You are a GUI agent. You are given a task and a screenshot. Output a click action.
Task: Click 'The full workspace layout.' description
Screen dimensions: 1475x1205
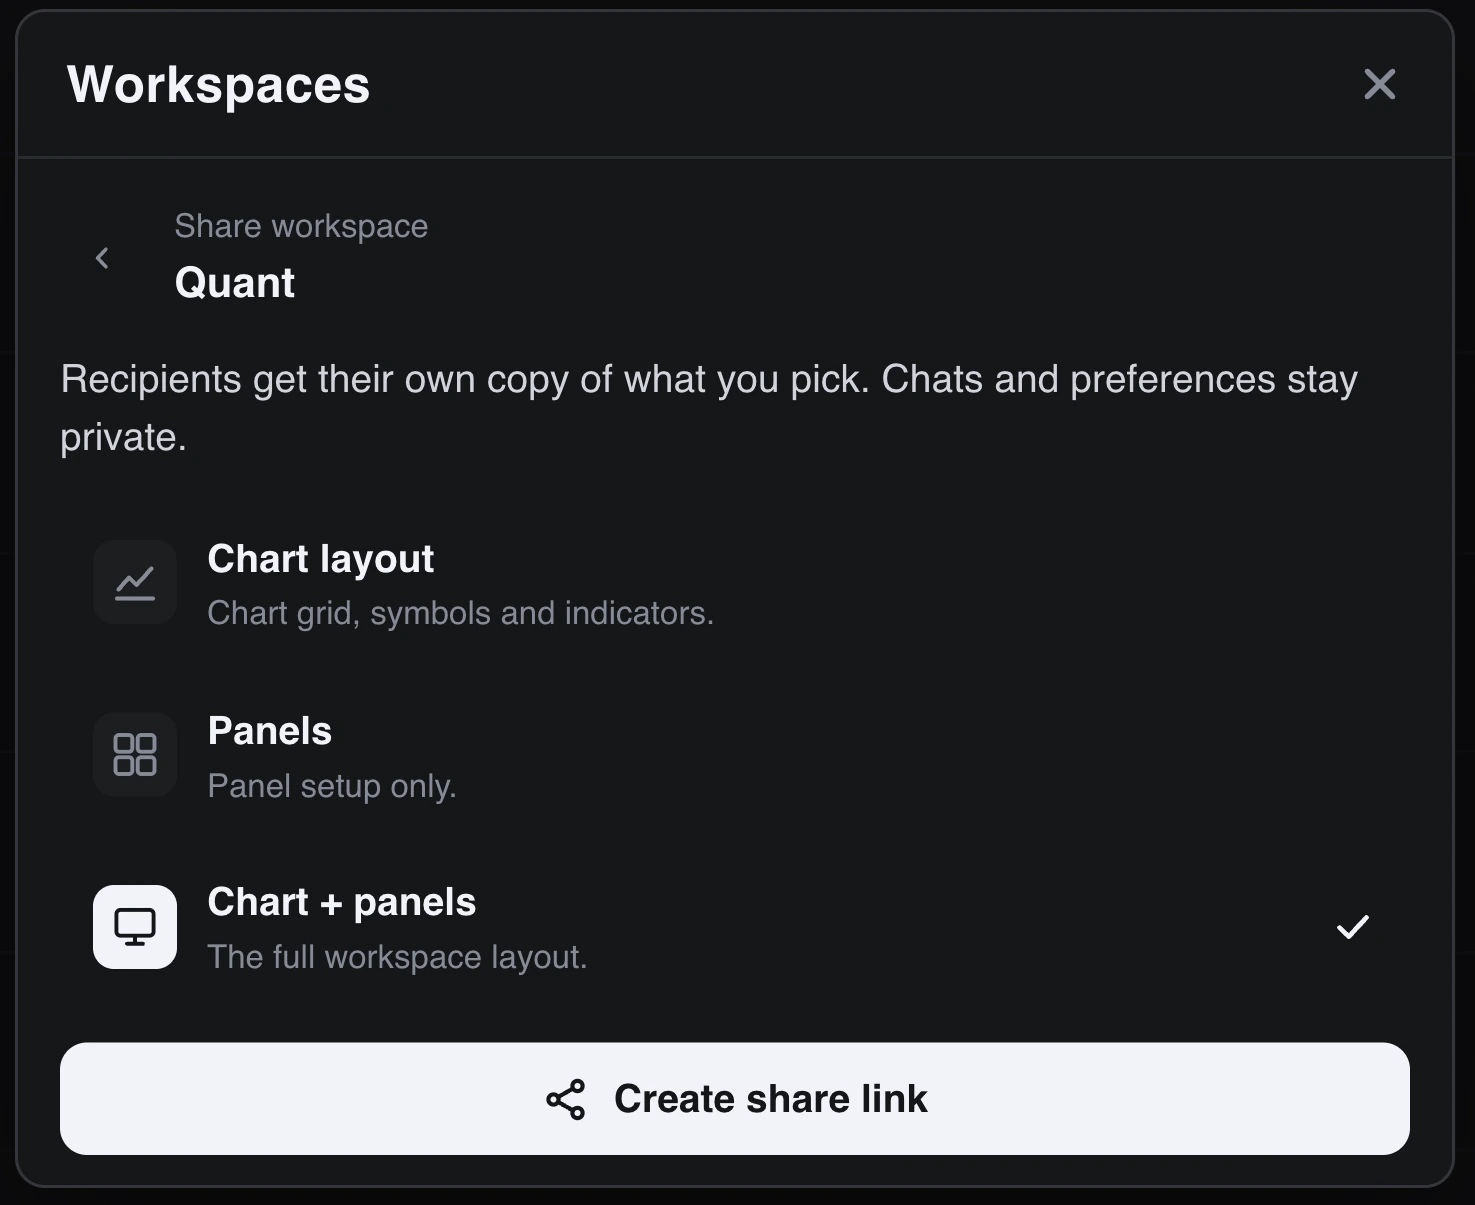click(397, 957)
